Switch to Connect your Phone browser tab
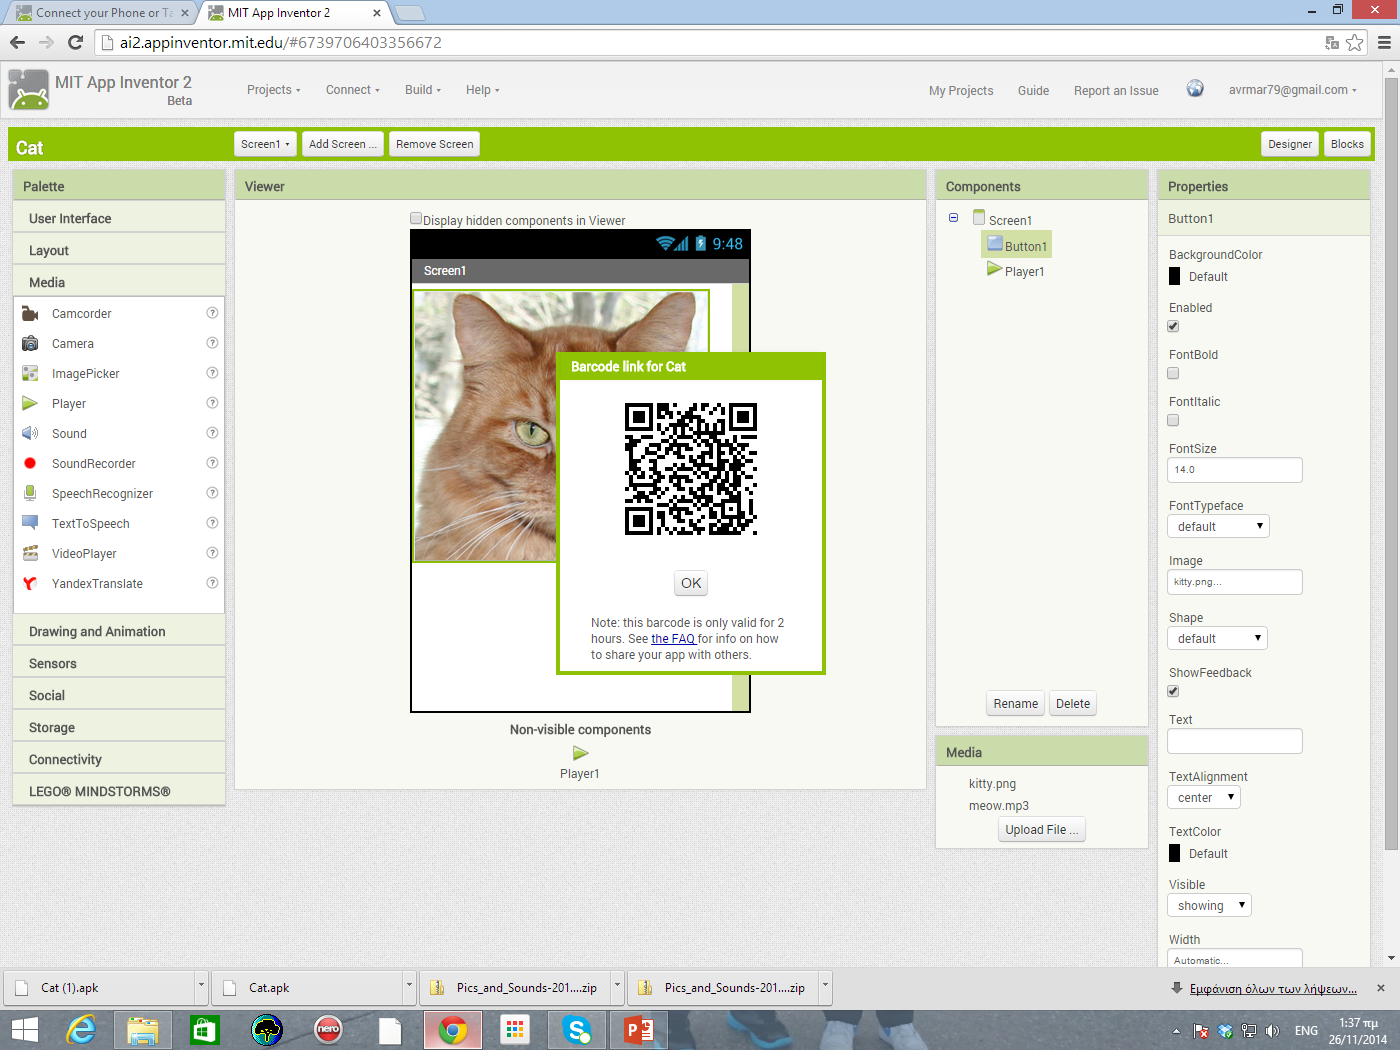Image resolution: width=1400 pixels, height=1050 pixels. click(x=104, y=13)
